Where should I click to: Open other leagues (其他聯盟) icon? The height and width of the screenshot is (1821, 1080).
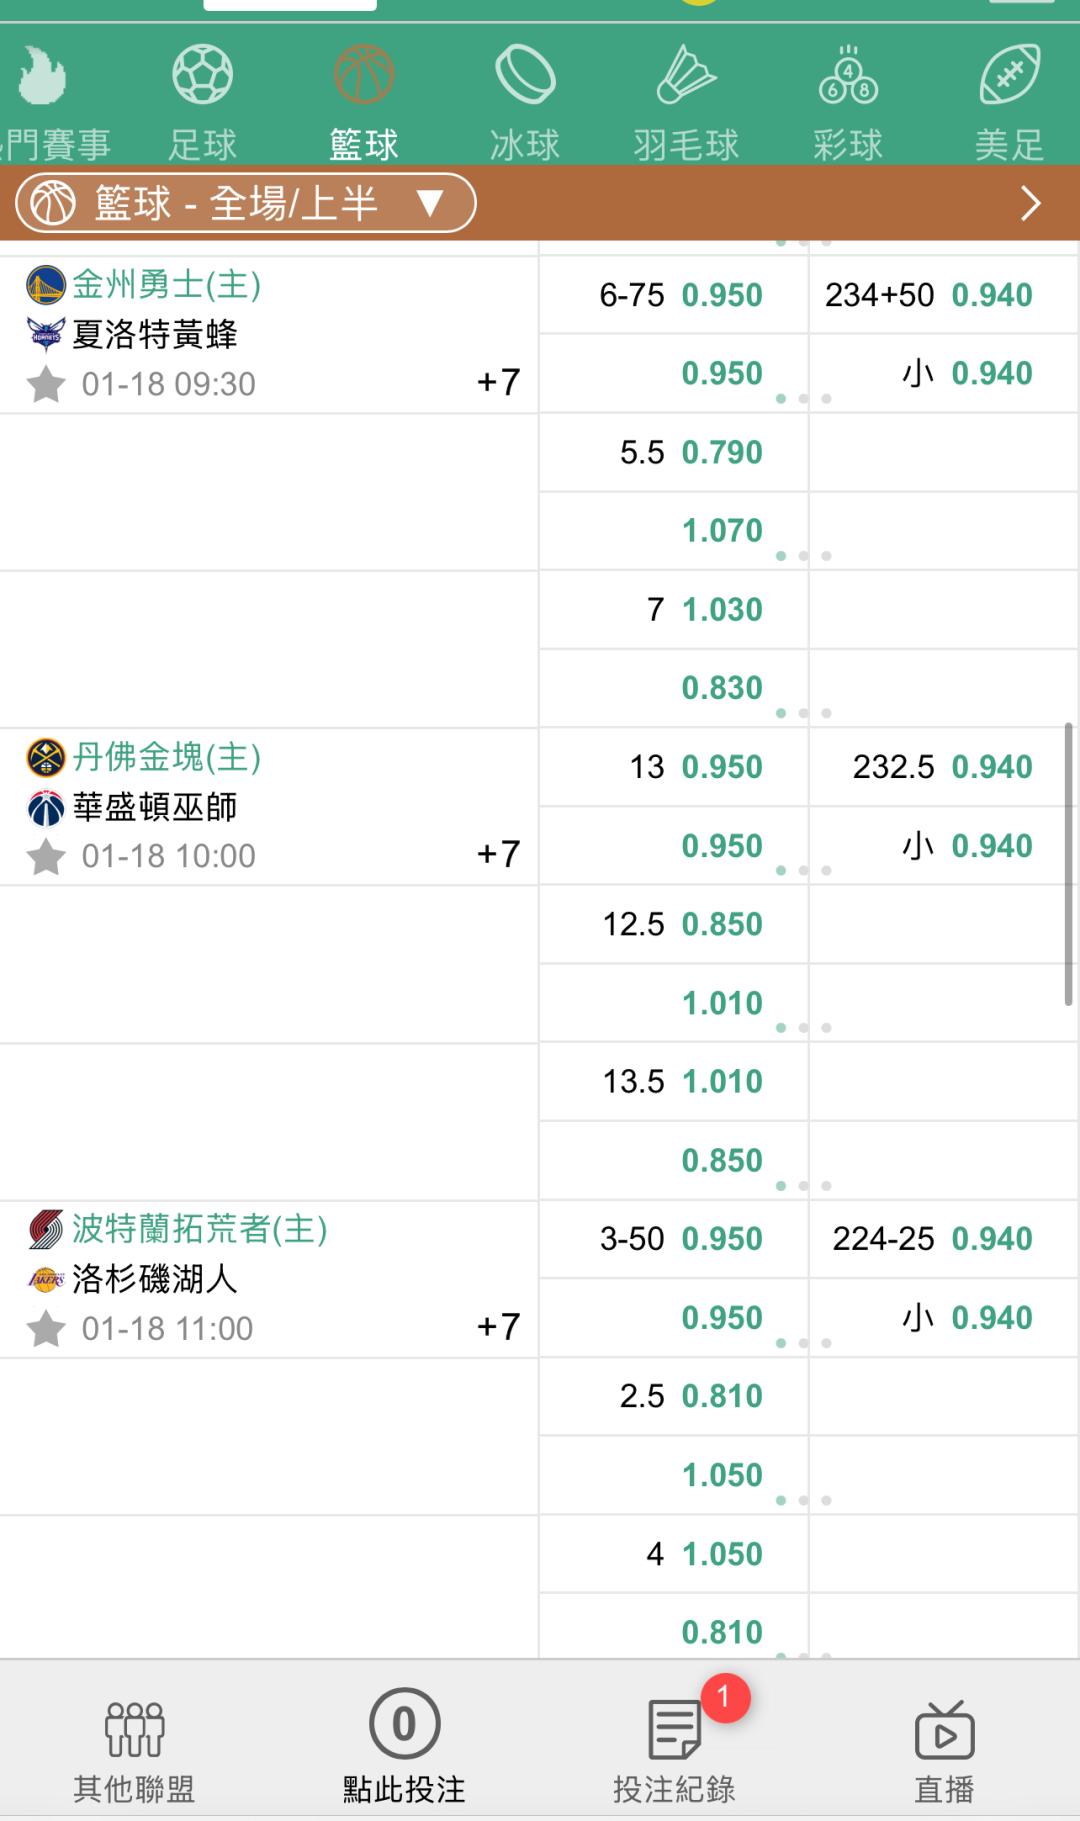(134, 1732)
